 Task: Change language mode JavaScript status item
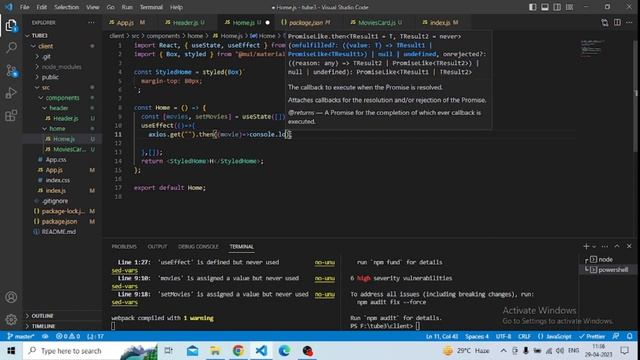pos(555,336)
